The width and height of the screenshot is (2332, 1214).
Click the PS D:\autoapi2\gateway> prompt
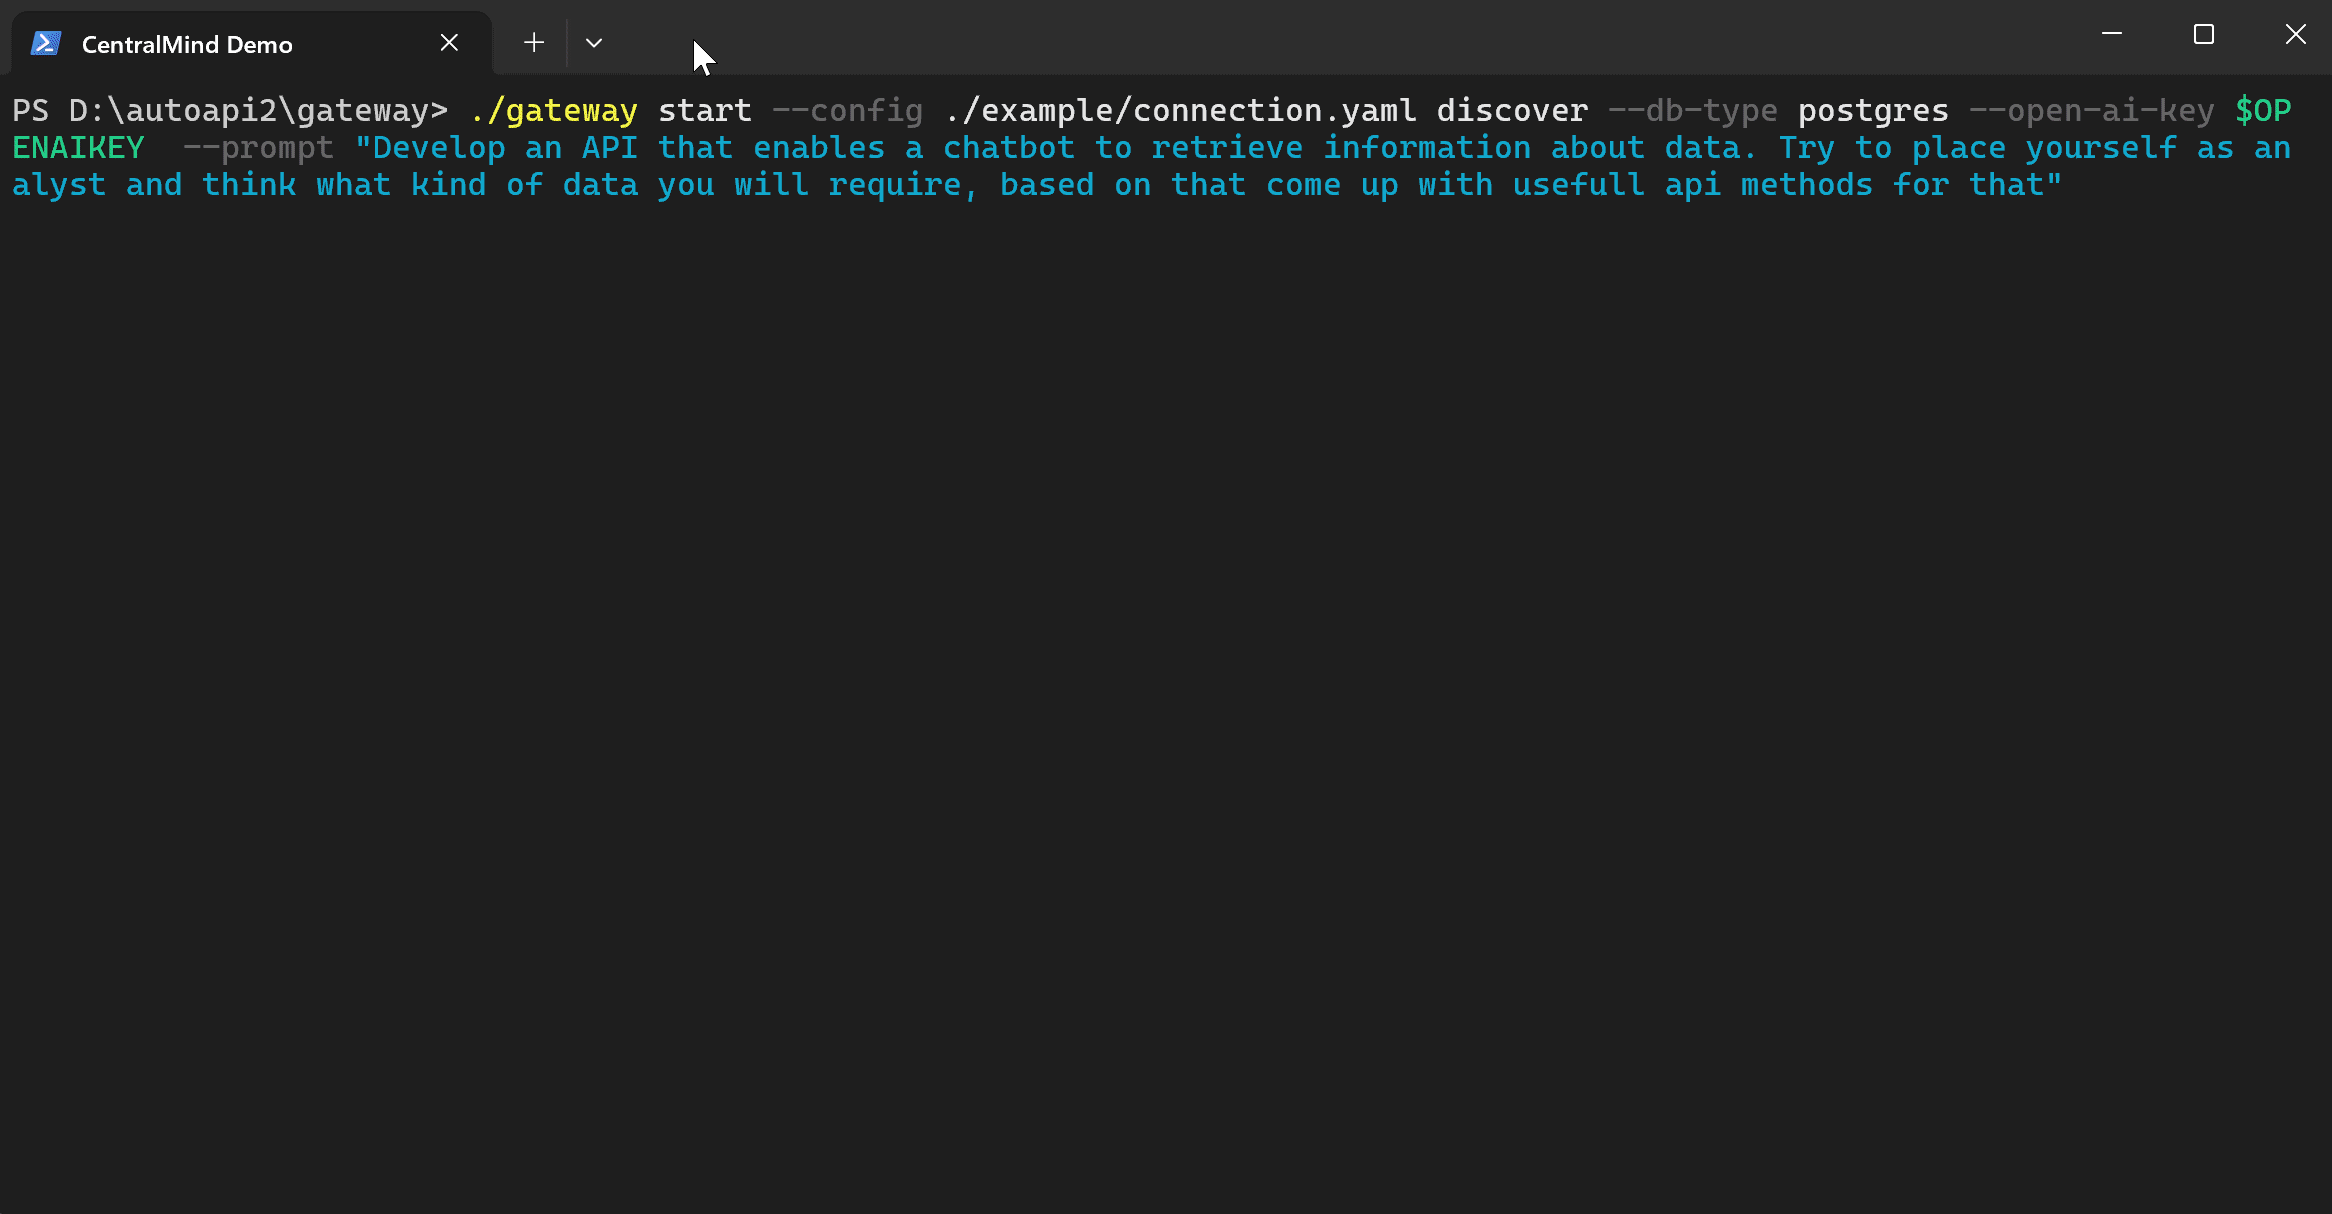229,111
